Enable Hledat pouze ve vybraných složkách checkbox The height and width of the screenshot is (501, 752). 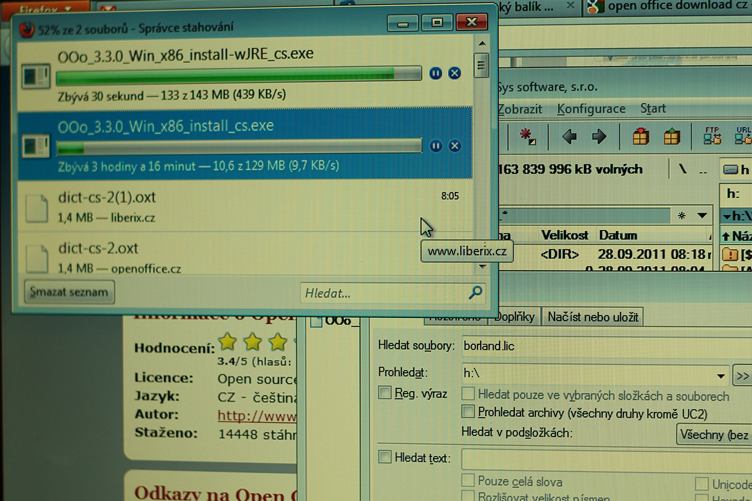coord(468,394)
